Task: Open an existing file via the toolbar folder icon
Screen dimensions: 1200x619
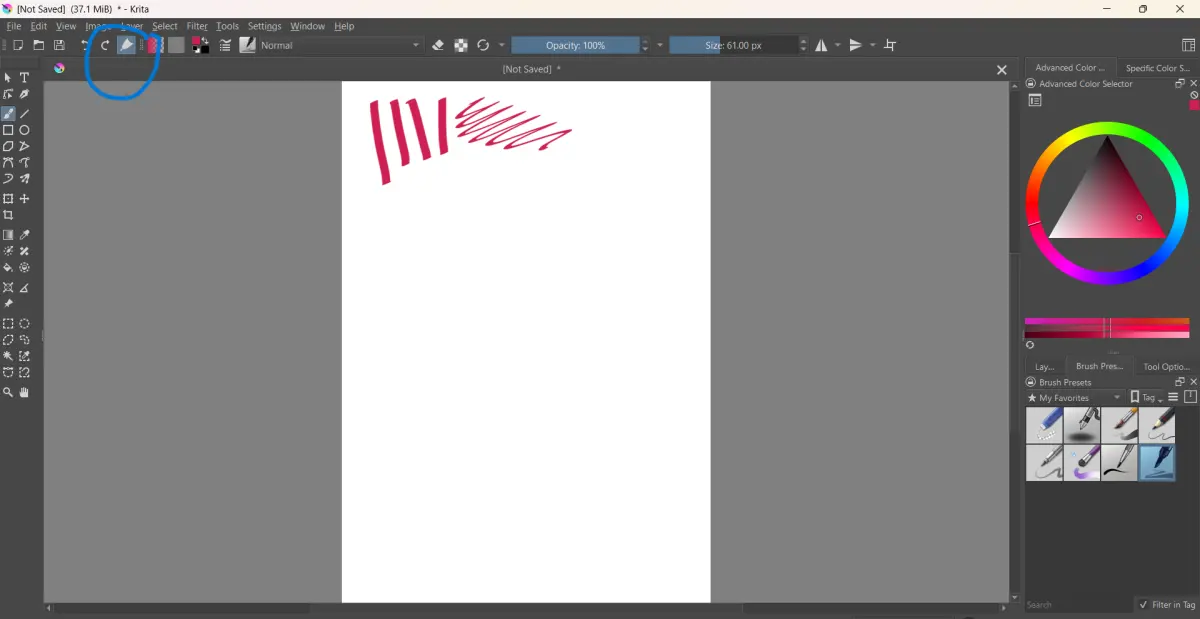Action: [39, 45]
